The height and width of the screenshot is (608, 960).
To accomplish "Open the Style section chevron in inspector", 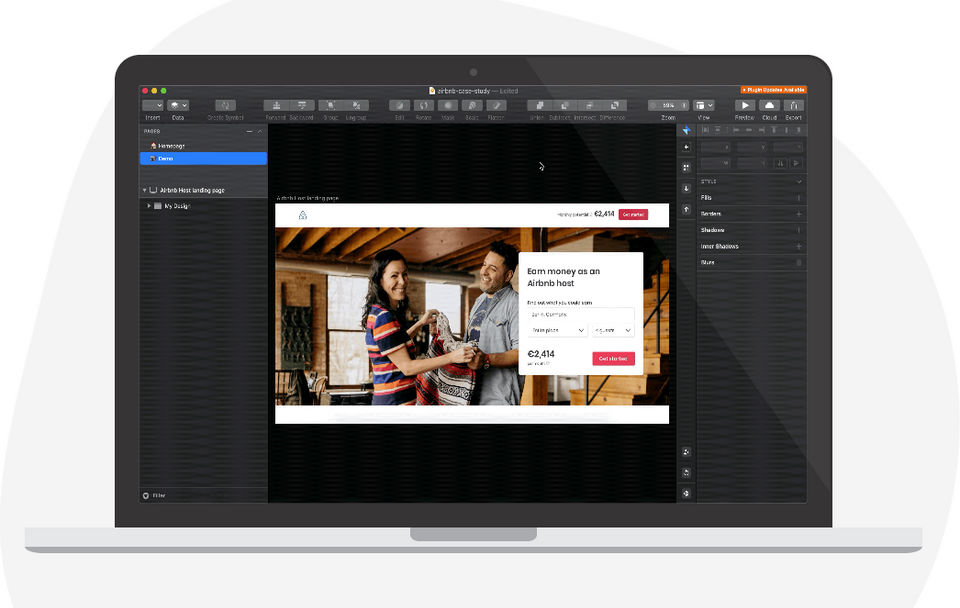I will point(798,182).
